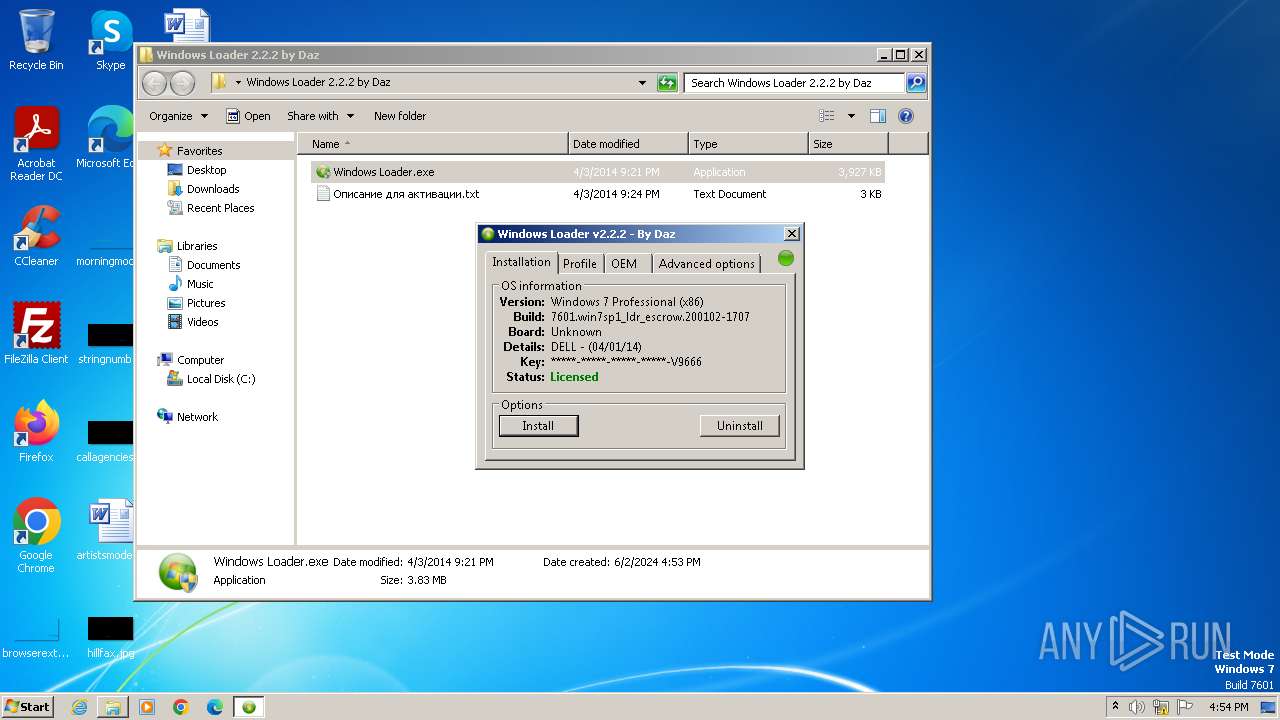Switch to the Profile tab

579,264
